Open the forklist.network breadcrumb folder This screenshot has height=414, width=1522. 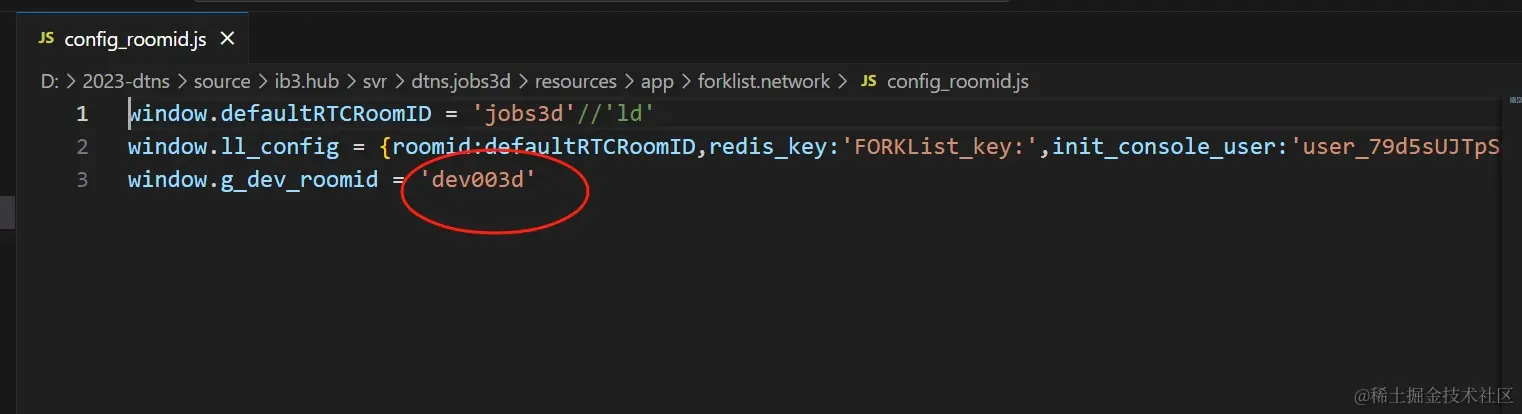764,81
